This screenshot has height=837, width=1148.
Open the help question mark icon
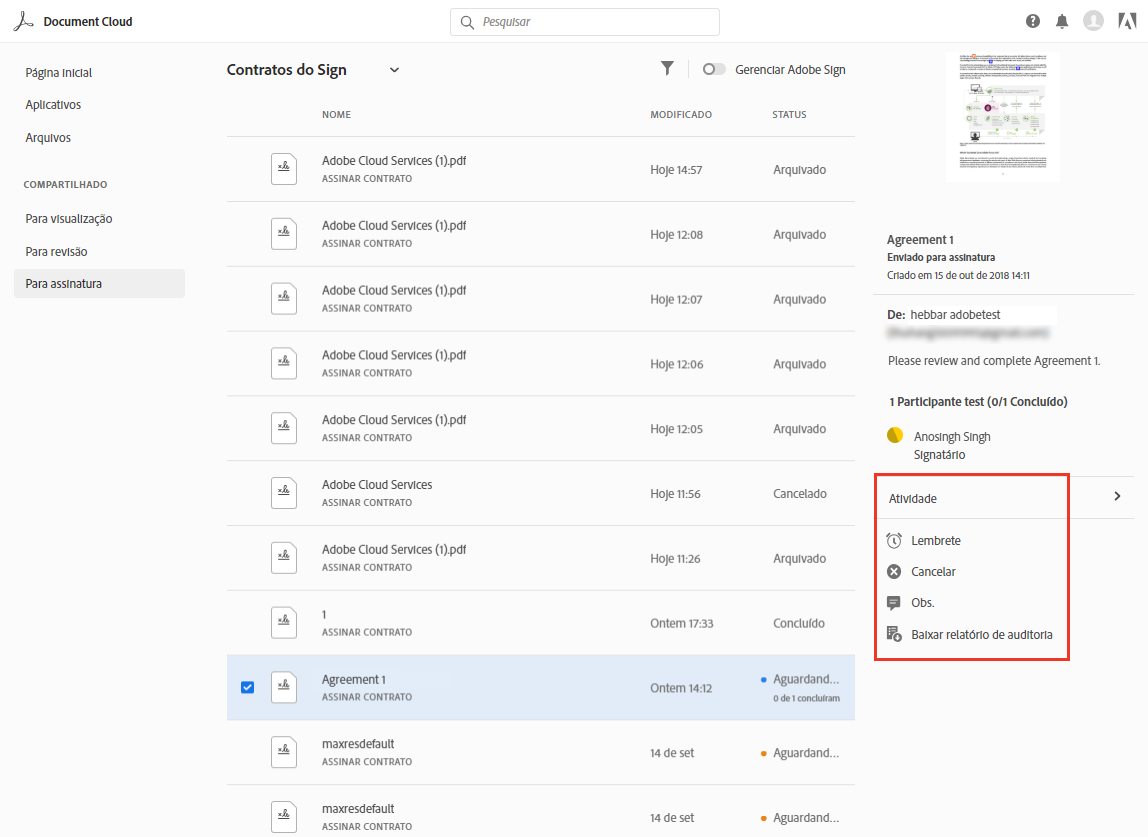[x=1033, y=21]
